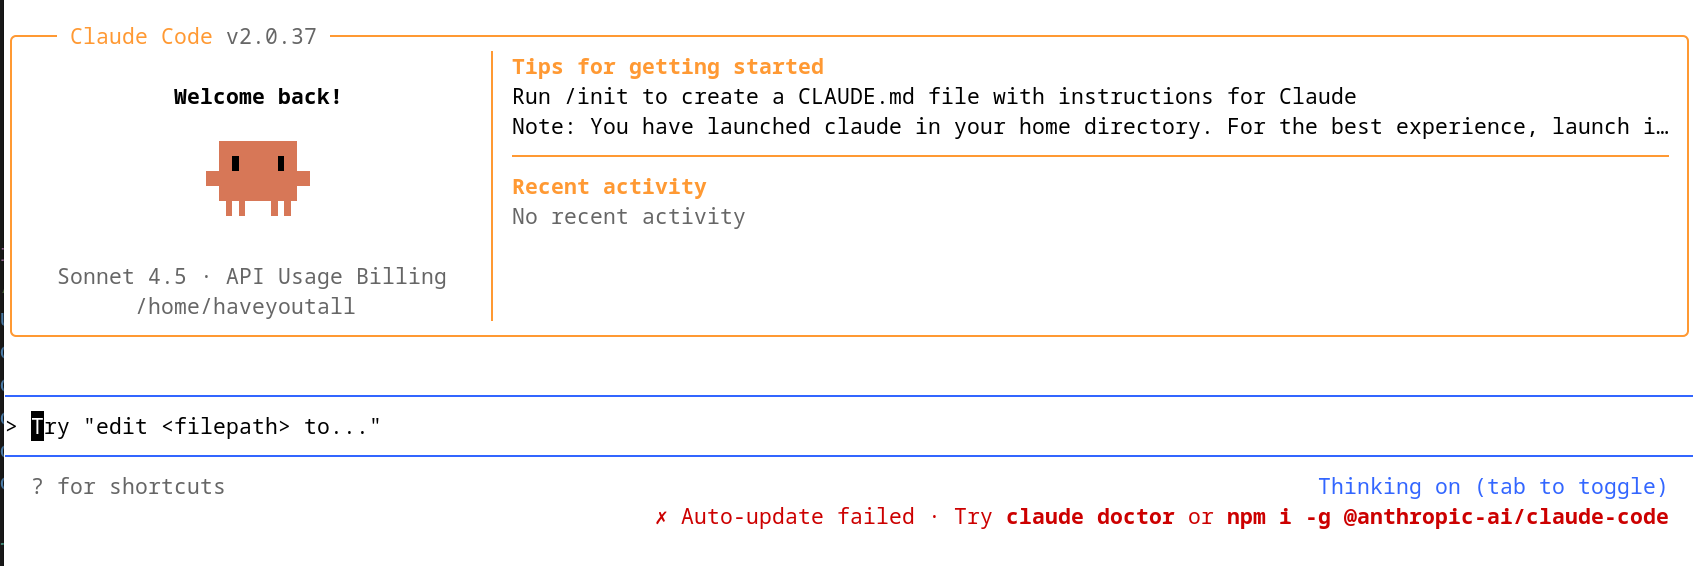This screenshot has width=1693, height=566.
Task: Click the red X auto-update failed icon
Action: [661, 517]
